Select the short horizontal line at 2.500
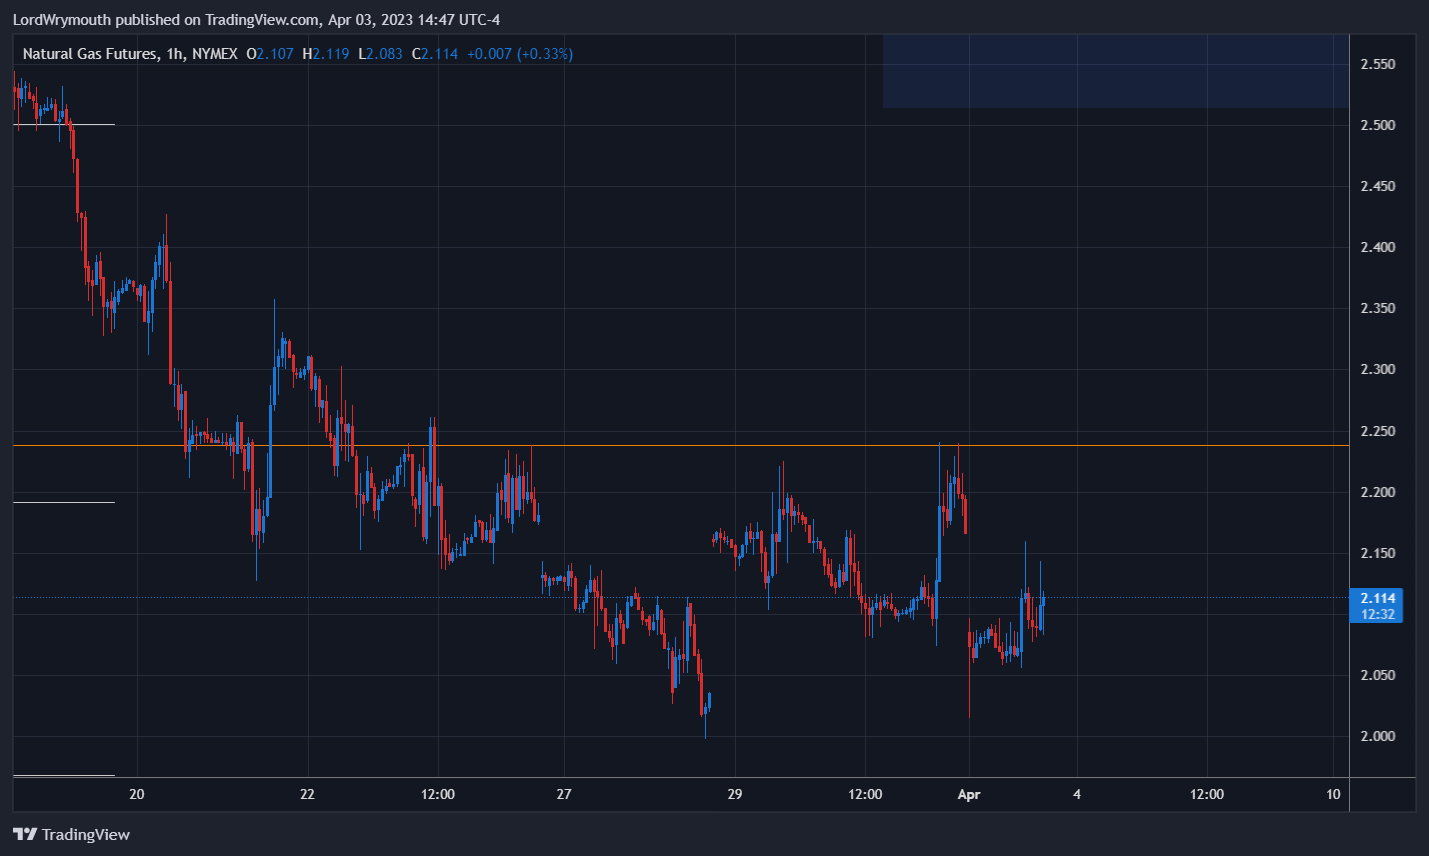The width and height of the screenshot is (1429, 856). 64,124
